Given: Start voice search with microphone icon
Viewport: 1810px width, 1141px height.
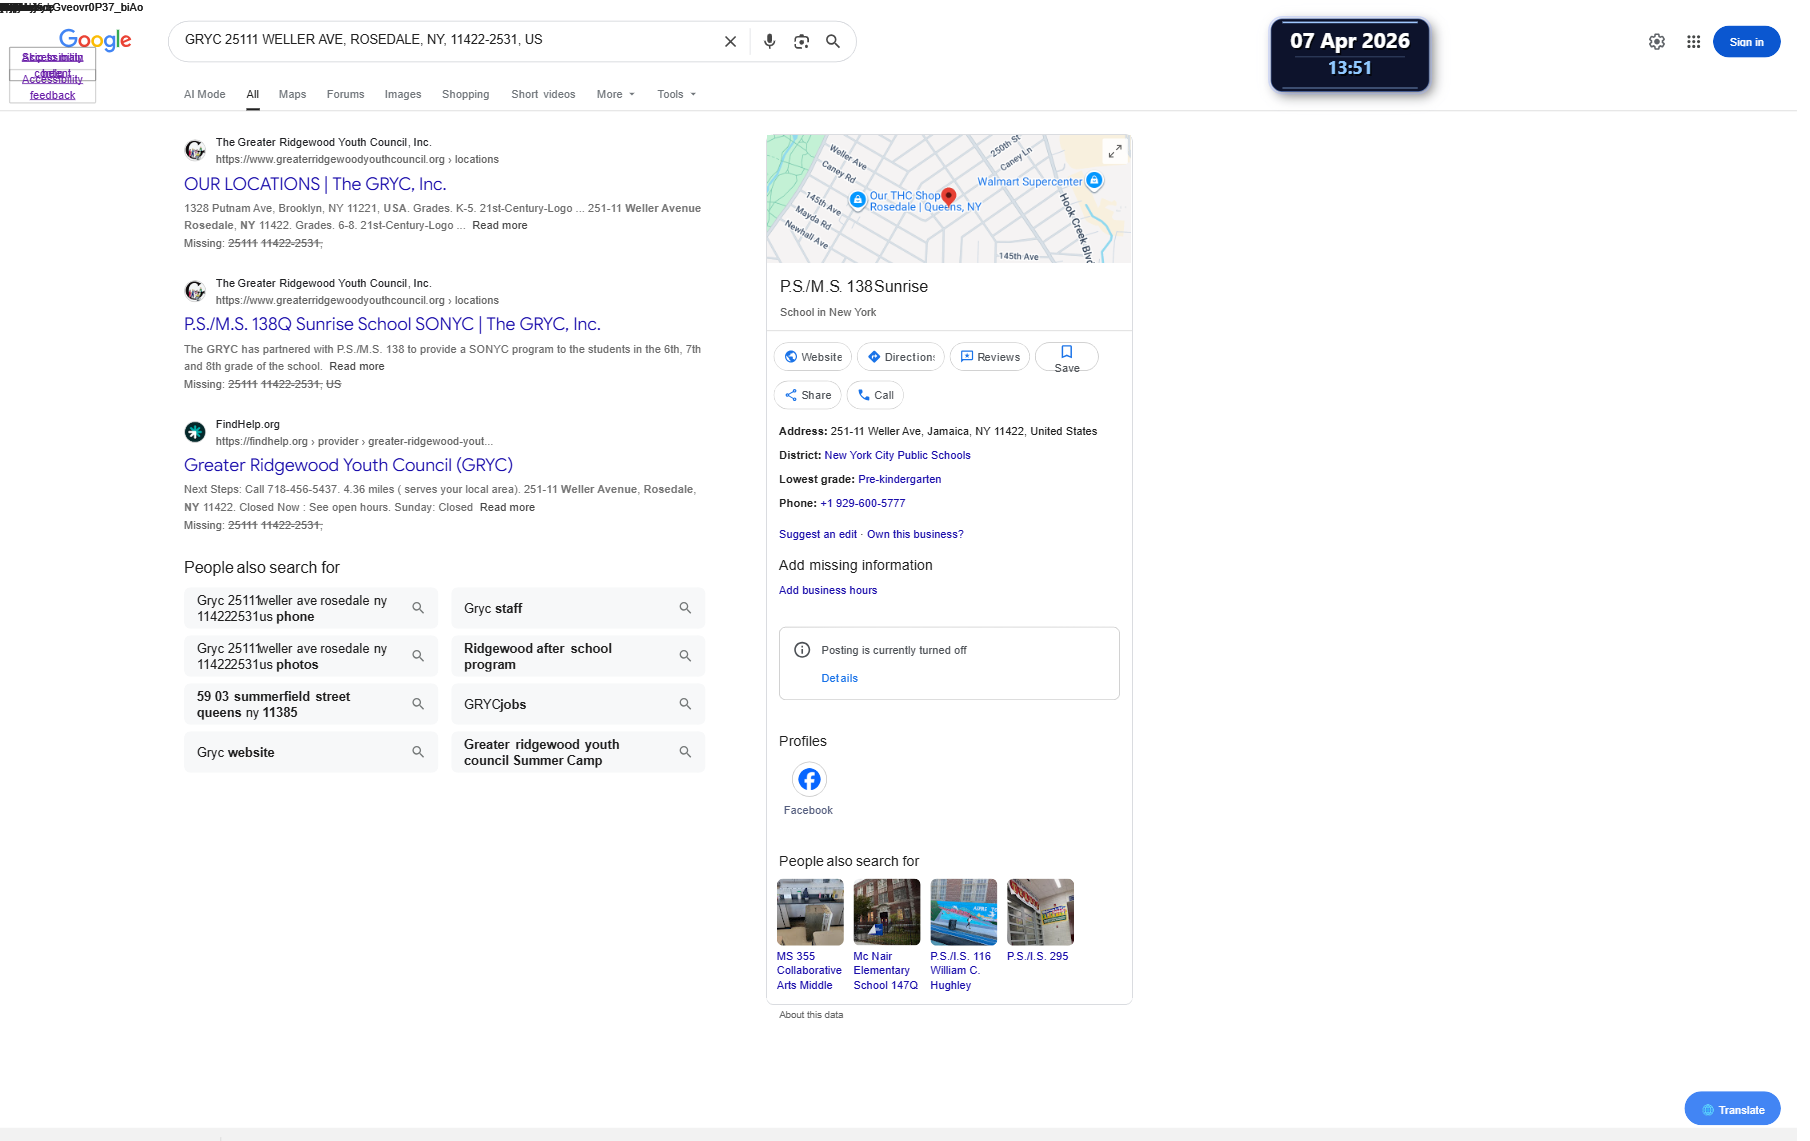Looking at the screenshot, I should (769, 41).
